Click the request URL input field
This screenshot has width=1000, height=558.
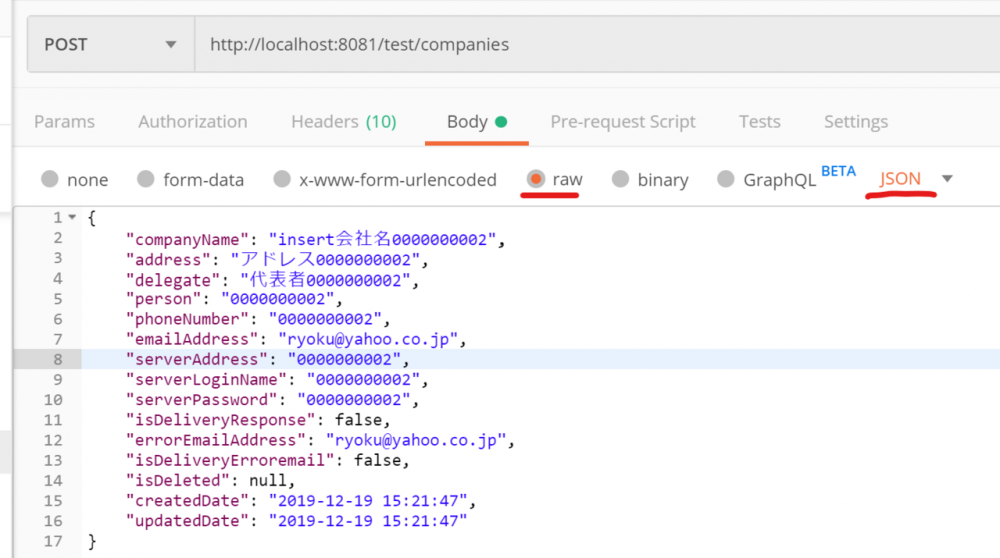[x=597, y=45]
